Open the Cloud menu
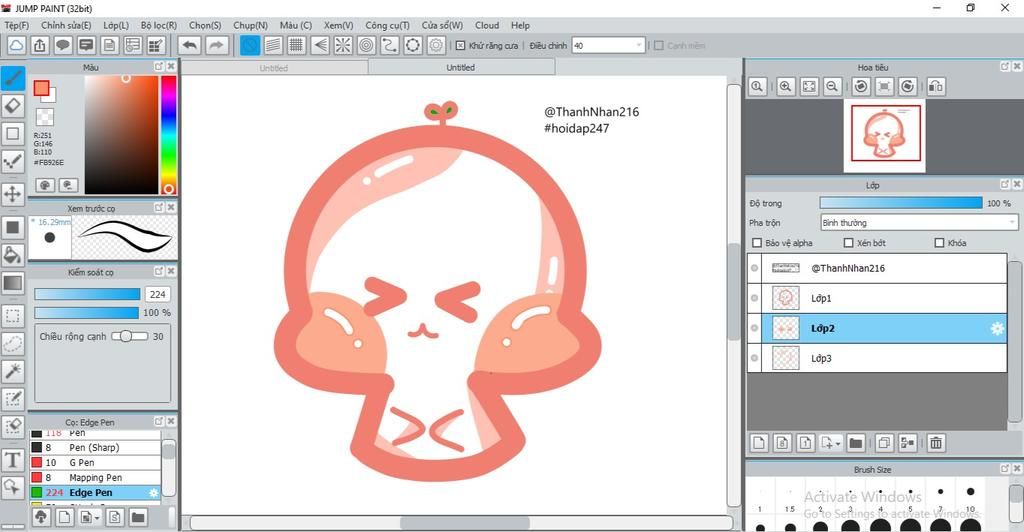 tap(487, 25)
